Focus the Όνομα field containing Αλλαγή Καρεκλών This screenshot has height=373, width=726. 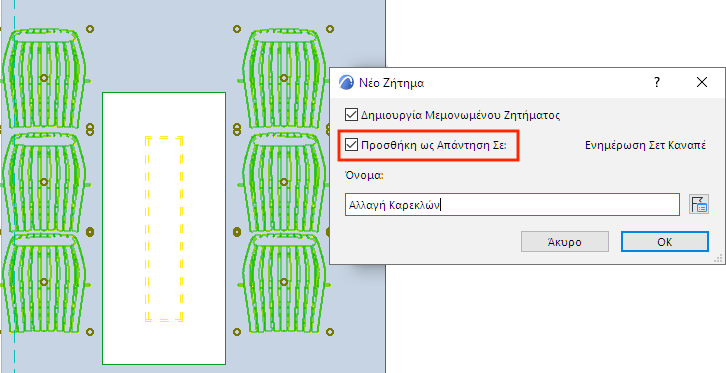tap(512, 205)
